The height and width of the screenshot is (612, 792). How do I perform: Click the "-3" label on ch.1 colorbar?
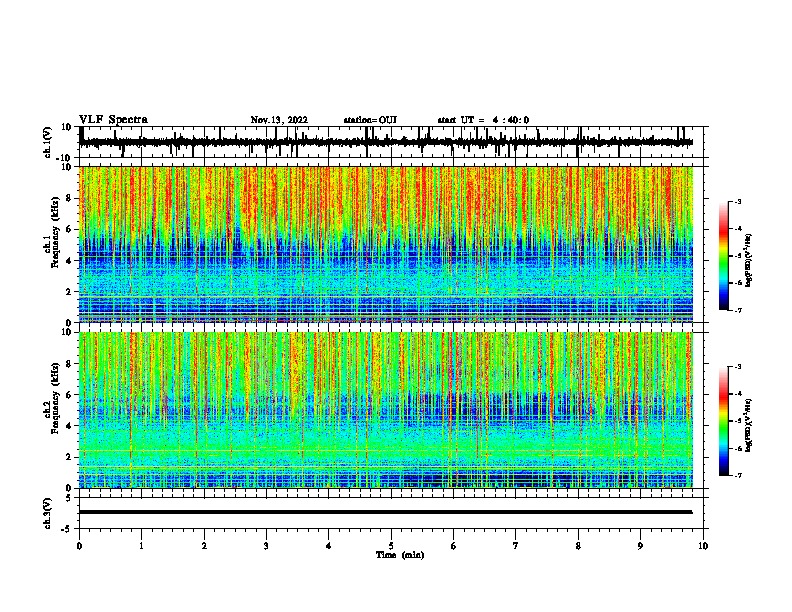[737, 201]
